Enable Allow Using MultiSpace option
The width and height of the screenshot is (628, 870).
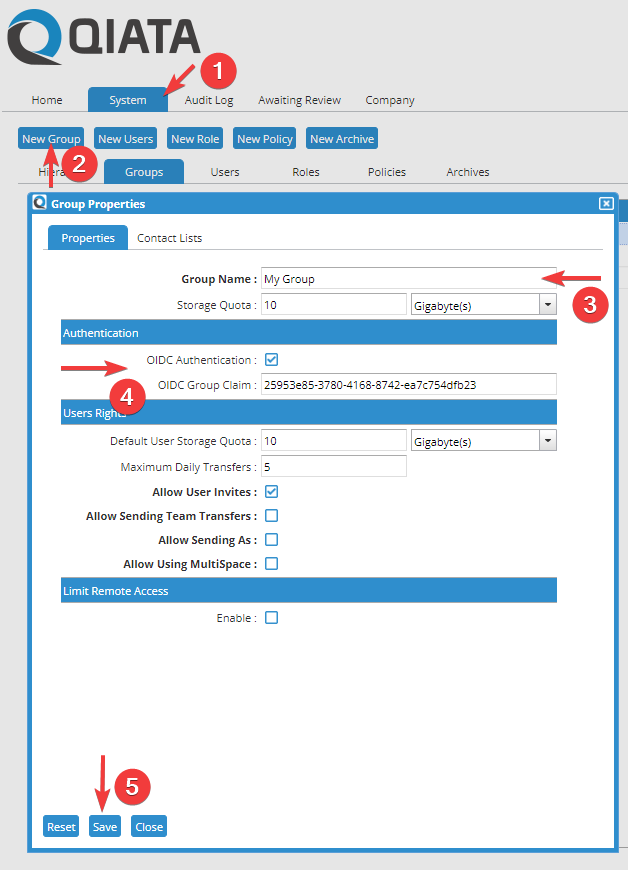271,564
